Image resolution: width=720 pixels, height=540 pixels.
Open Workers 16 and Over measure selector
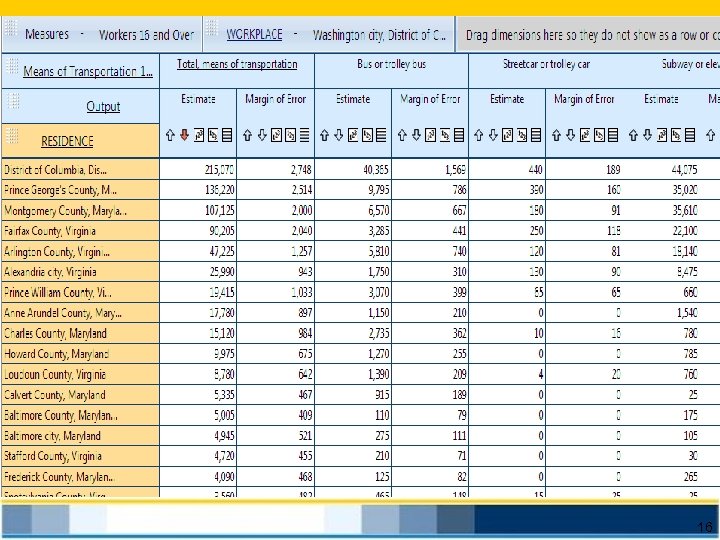146,35
